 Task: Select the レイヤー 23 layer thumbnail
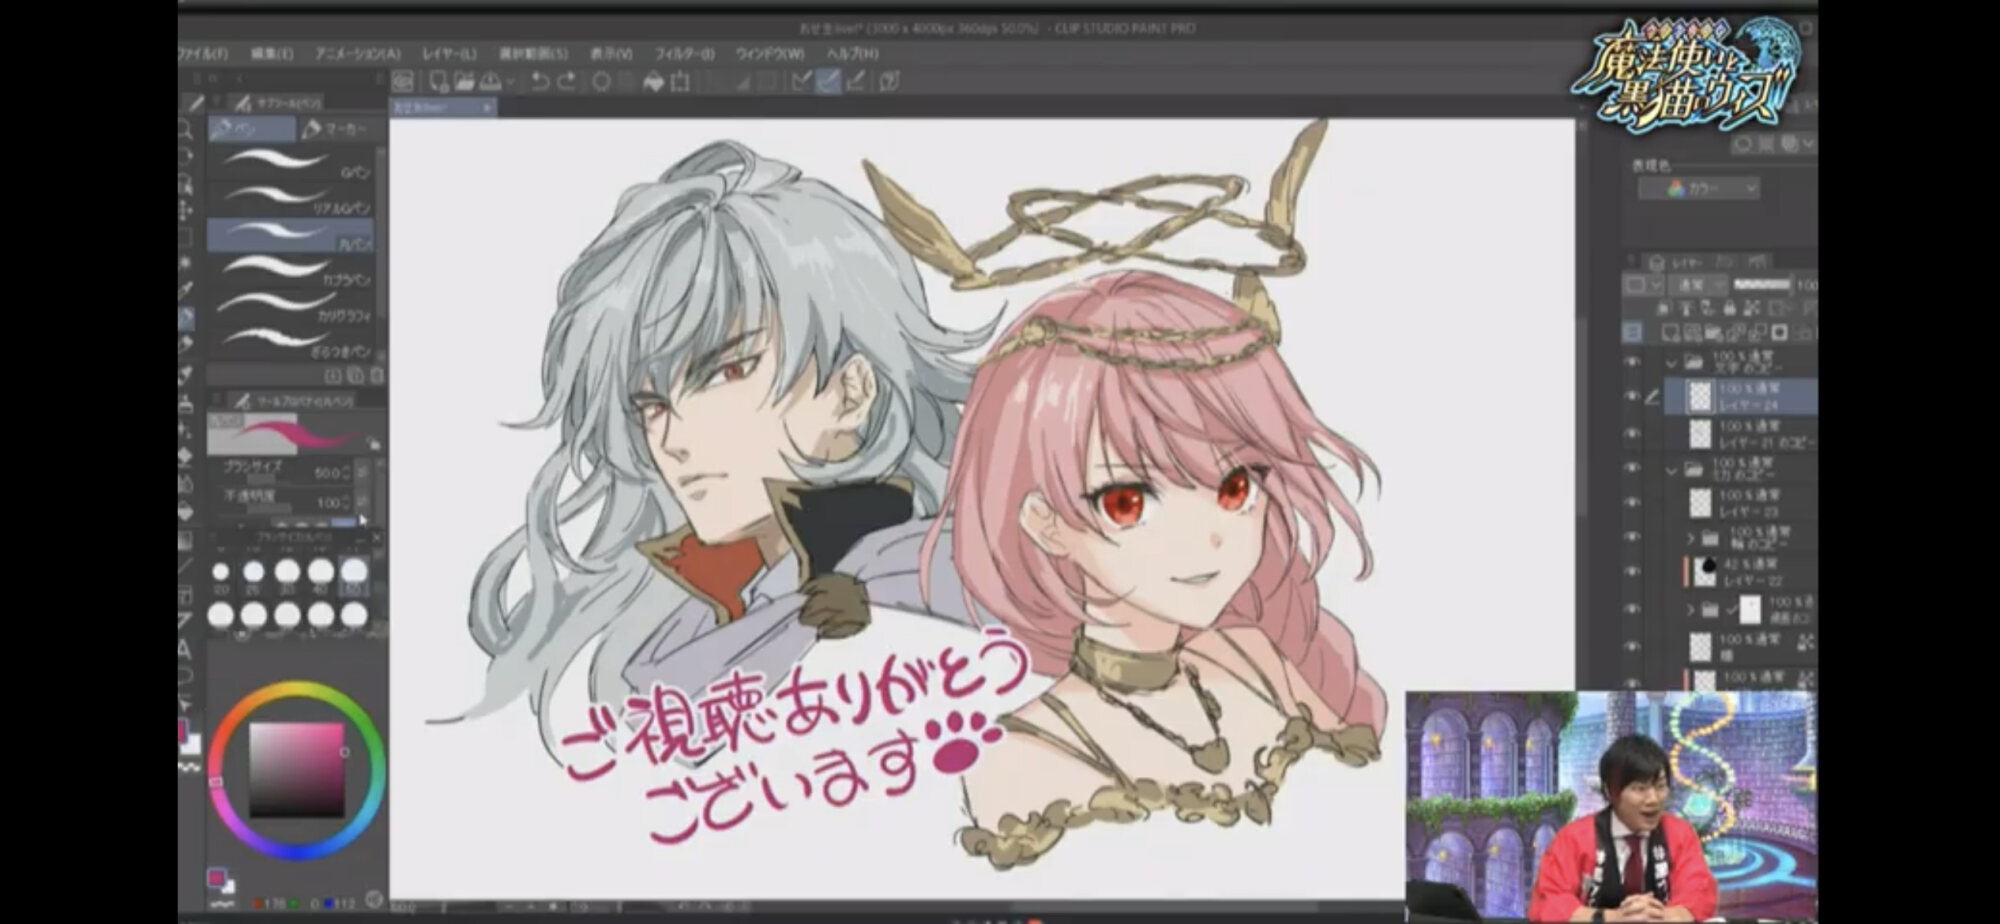[1700, 503]
